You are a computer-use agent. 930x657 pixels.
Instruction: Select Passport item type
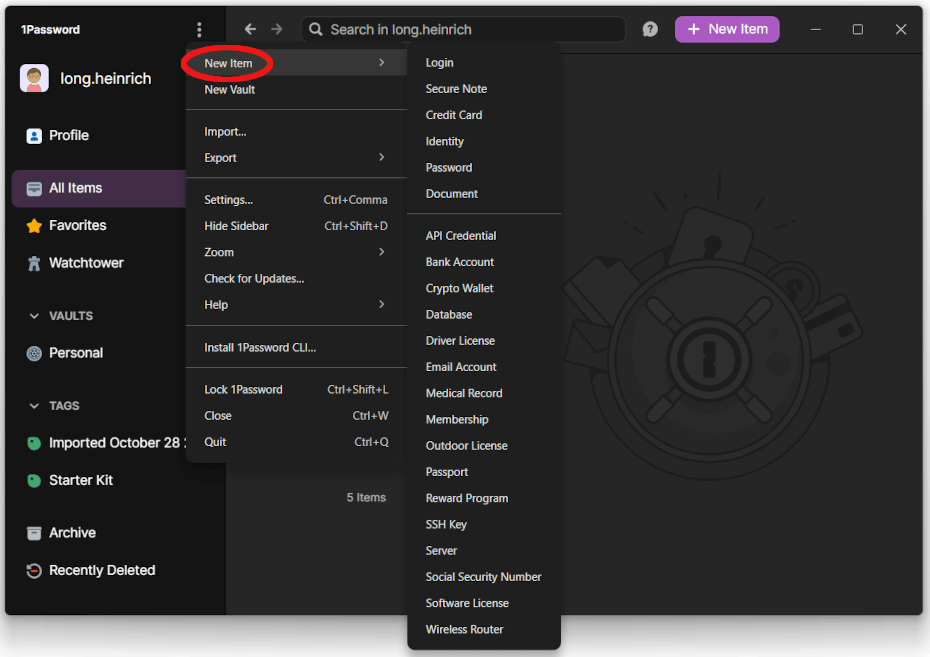pyautogui.click(x=484, y=472)
